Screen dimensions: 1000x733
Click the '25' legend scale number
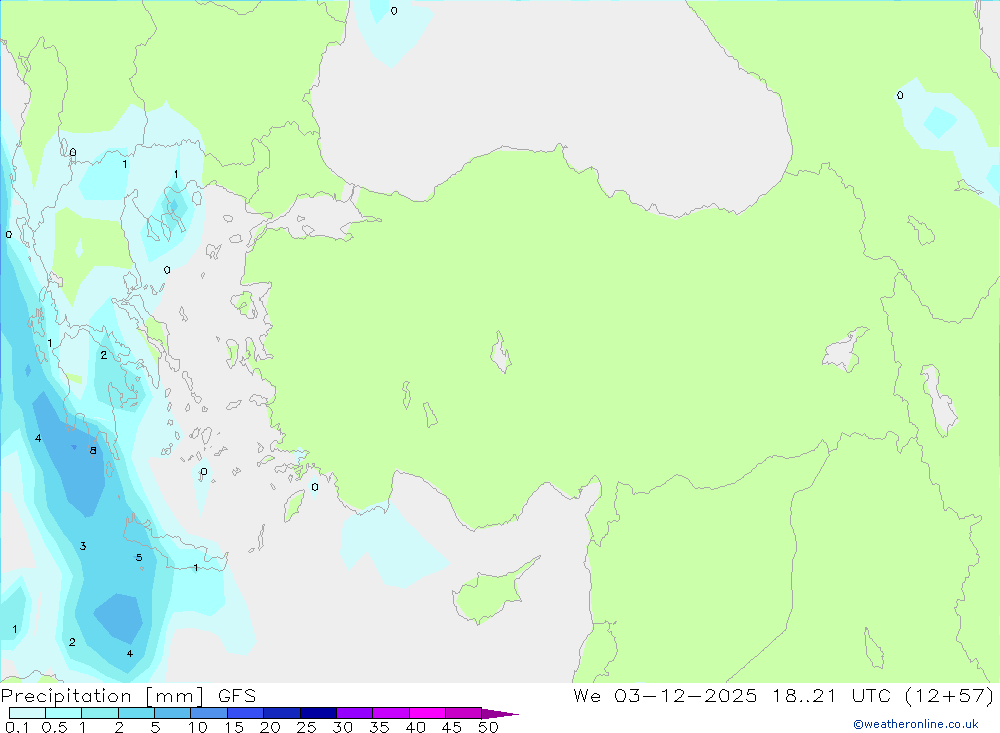tap(306, 727)
